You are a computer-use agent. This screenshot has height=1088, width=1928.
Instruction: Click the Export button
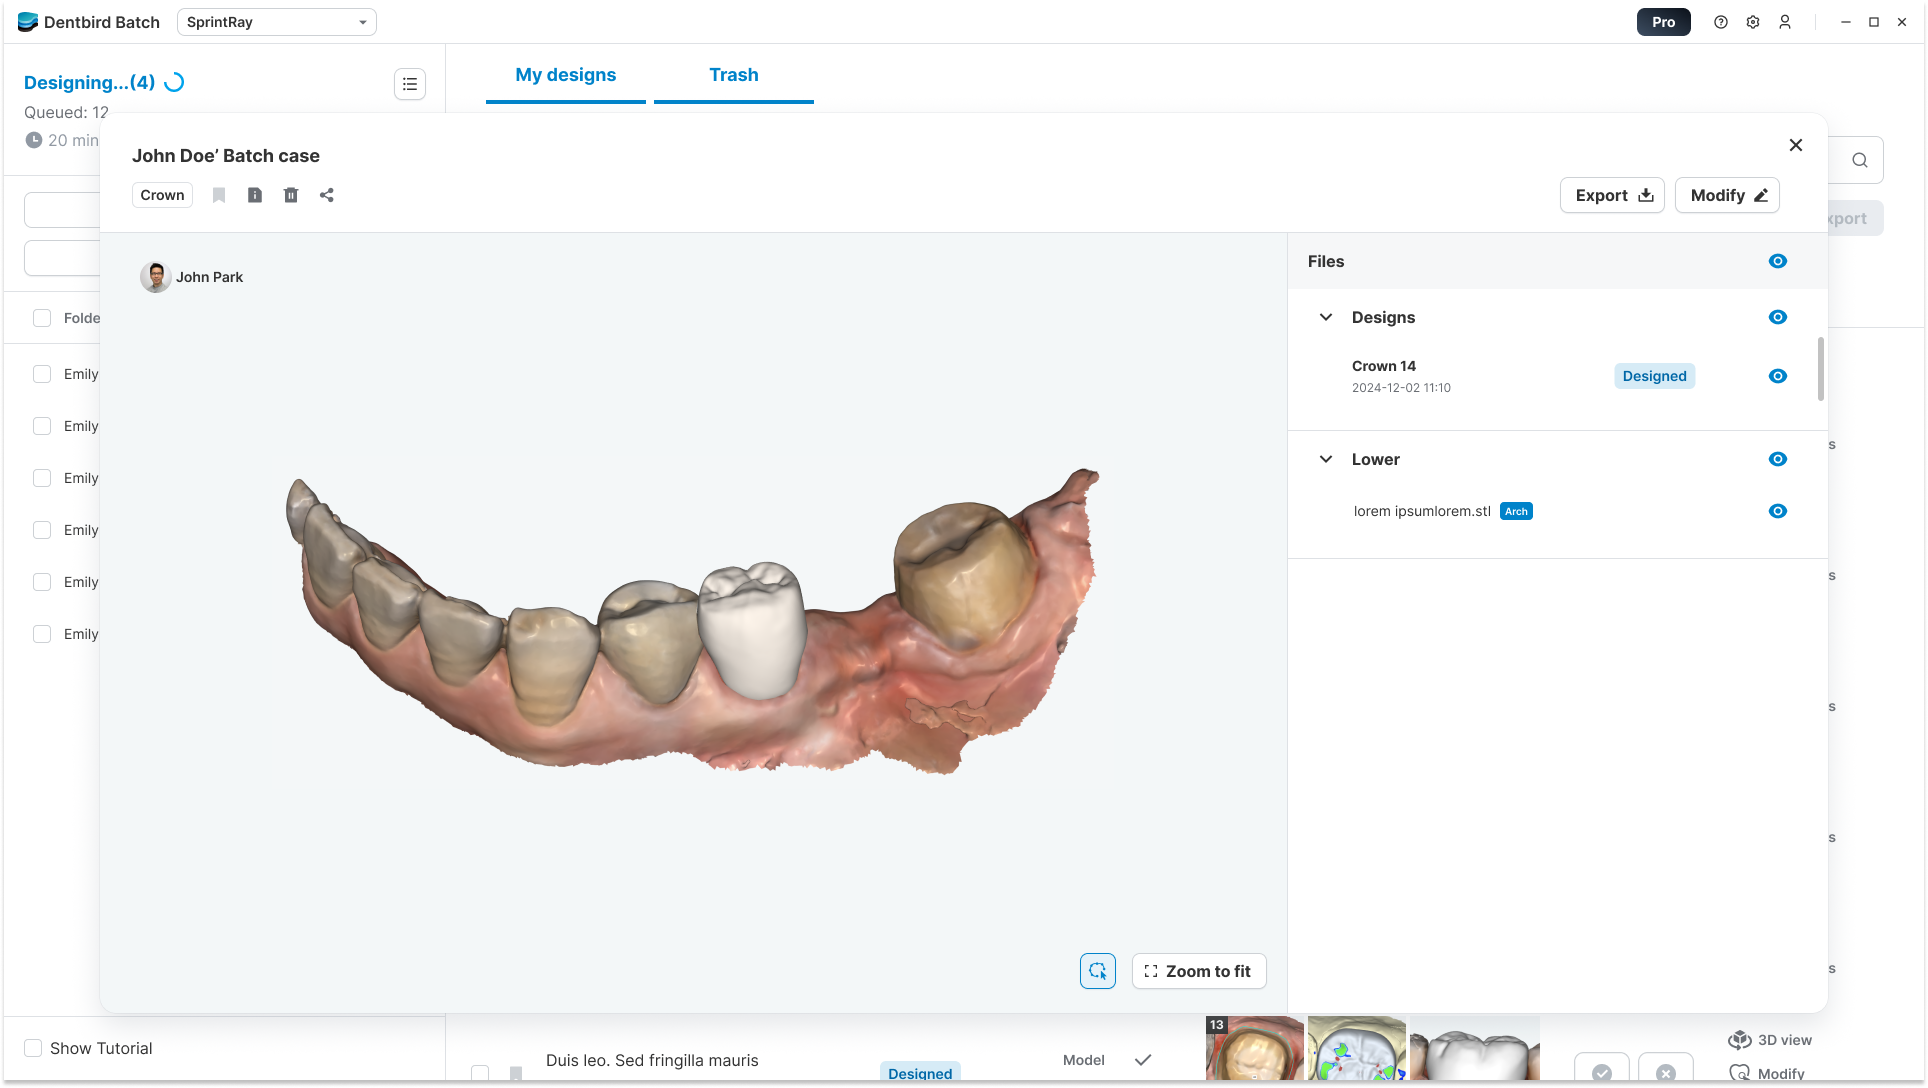1612,195
